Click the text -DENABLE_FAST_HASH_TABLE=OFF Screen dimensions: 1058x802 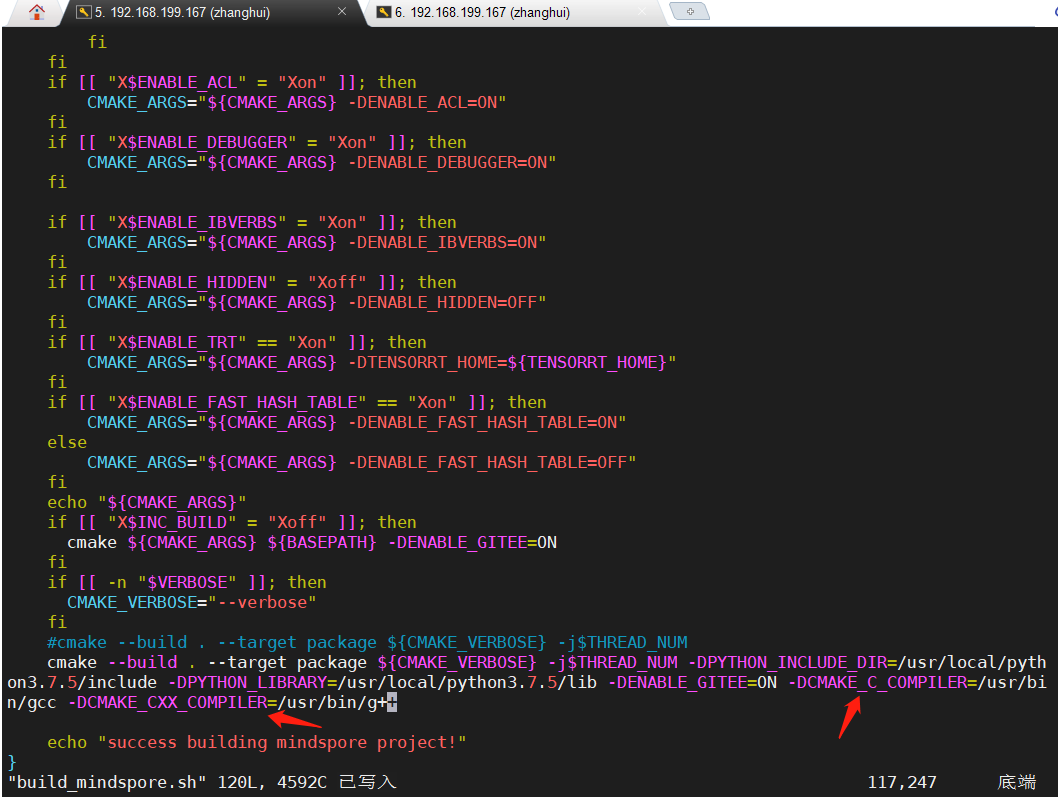point(487,462)
